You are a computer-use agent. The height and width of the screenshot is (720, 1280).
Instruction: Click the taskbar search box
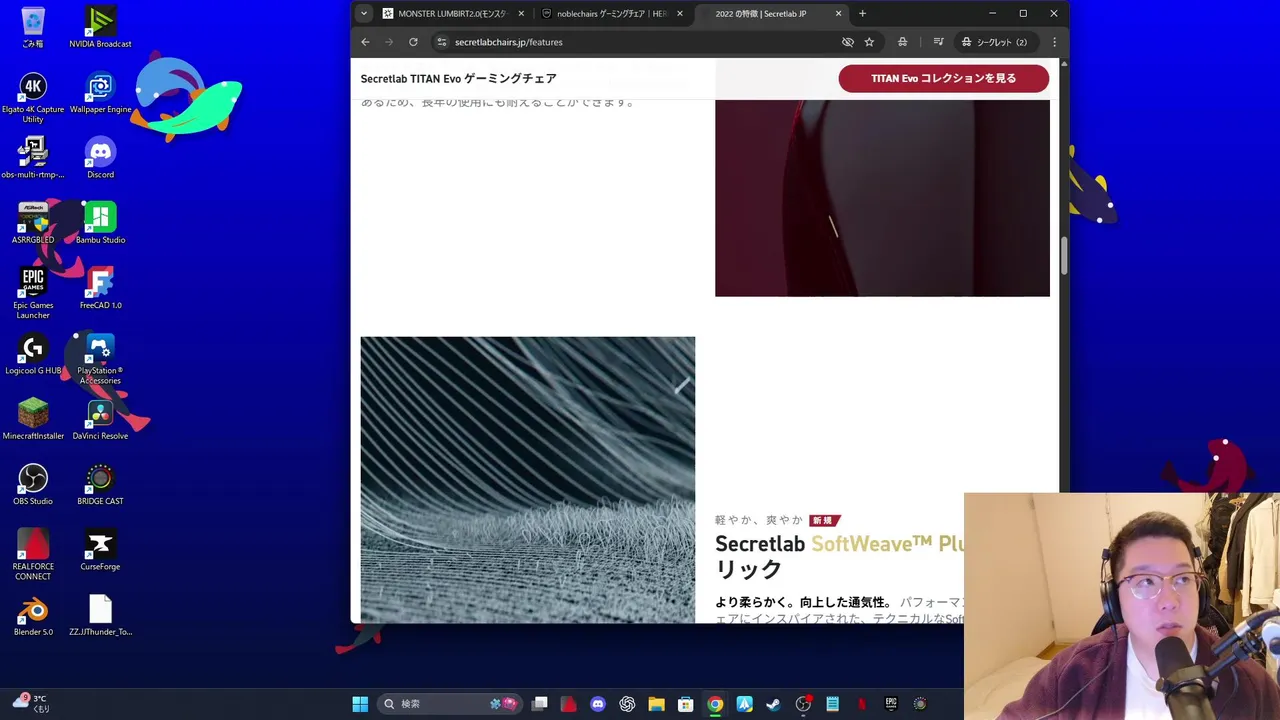(x=451, y=704)
